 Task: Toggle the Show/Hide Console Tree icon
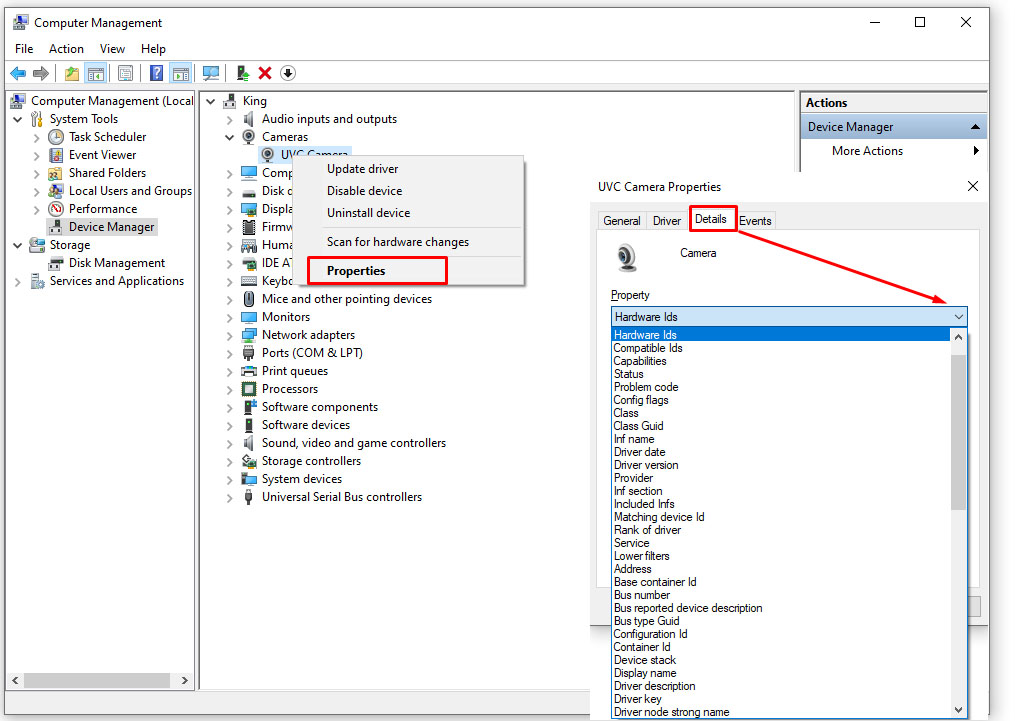tap(96, 73)
